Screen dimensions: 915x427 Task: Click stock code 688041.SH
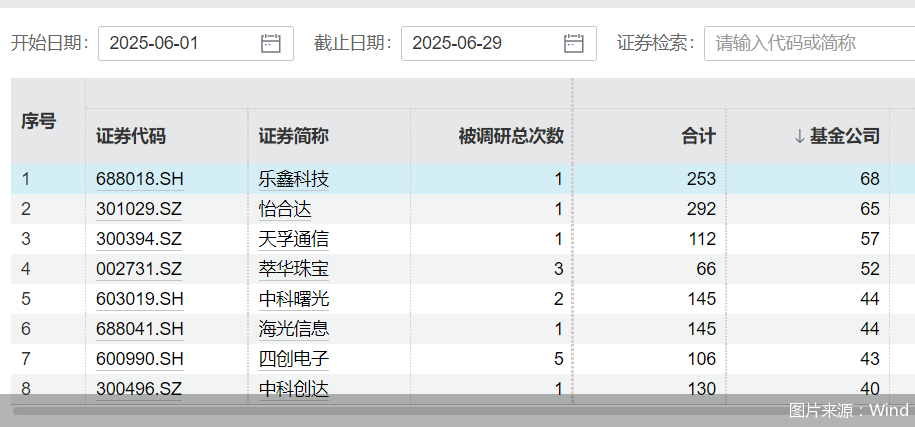pyautogui.click(x=140, y=329)
